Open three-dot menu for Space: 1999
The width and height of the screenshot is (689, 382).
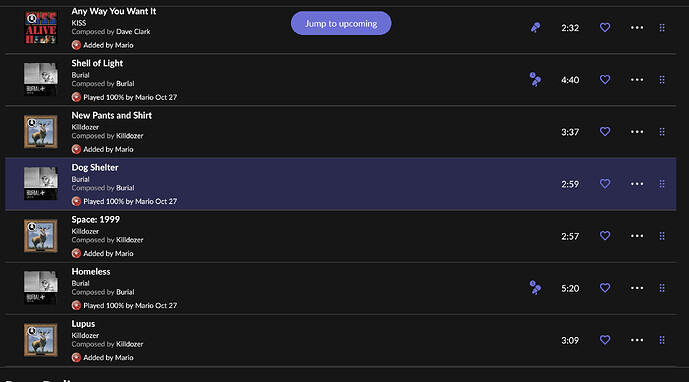pyautogui.click(x=637, y=236)
